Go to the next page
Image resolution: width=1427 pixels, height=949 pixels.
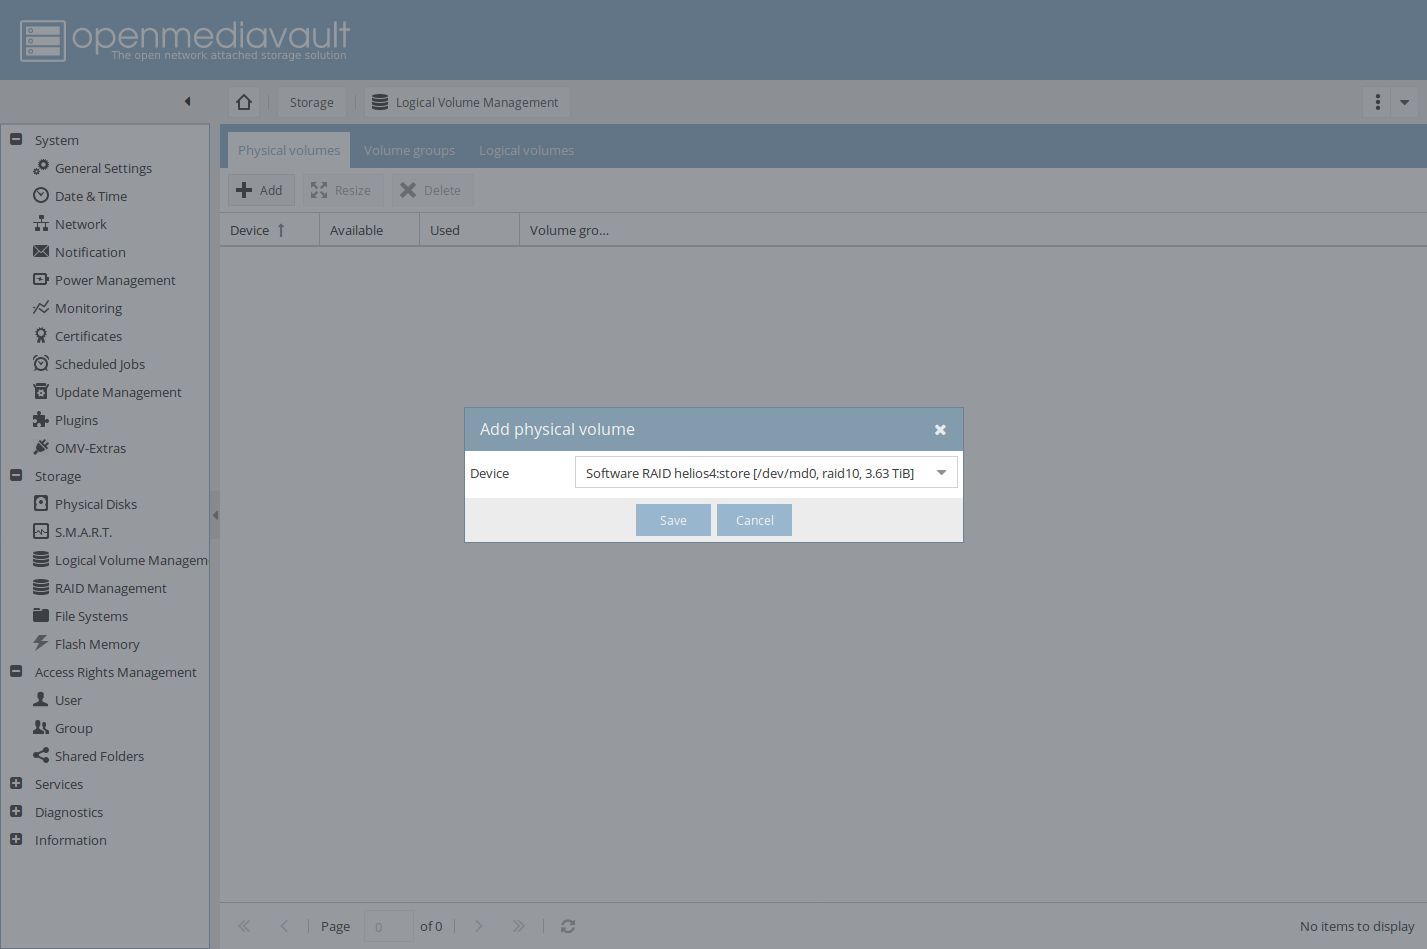478,926
